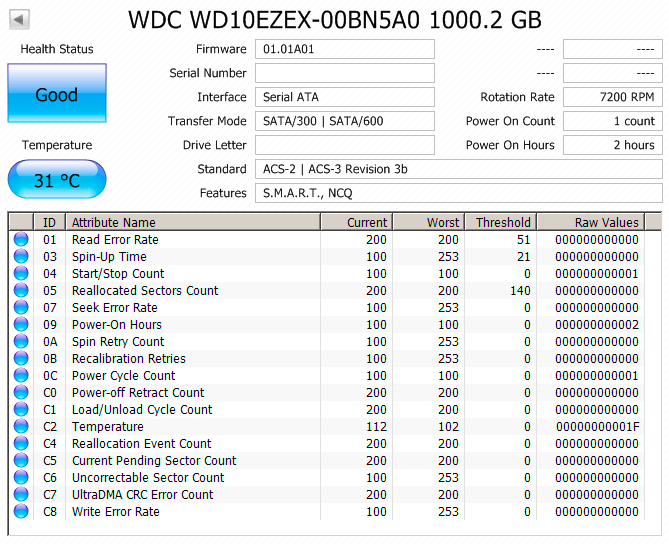The width and height of the screenshot is (669, 544).
Task: Click status icon for Uncorrectable Sector Count
Action: [21, 477]
